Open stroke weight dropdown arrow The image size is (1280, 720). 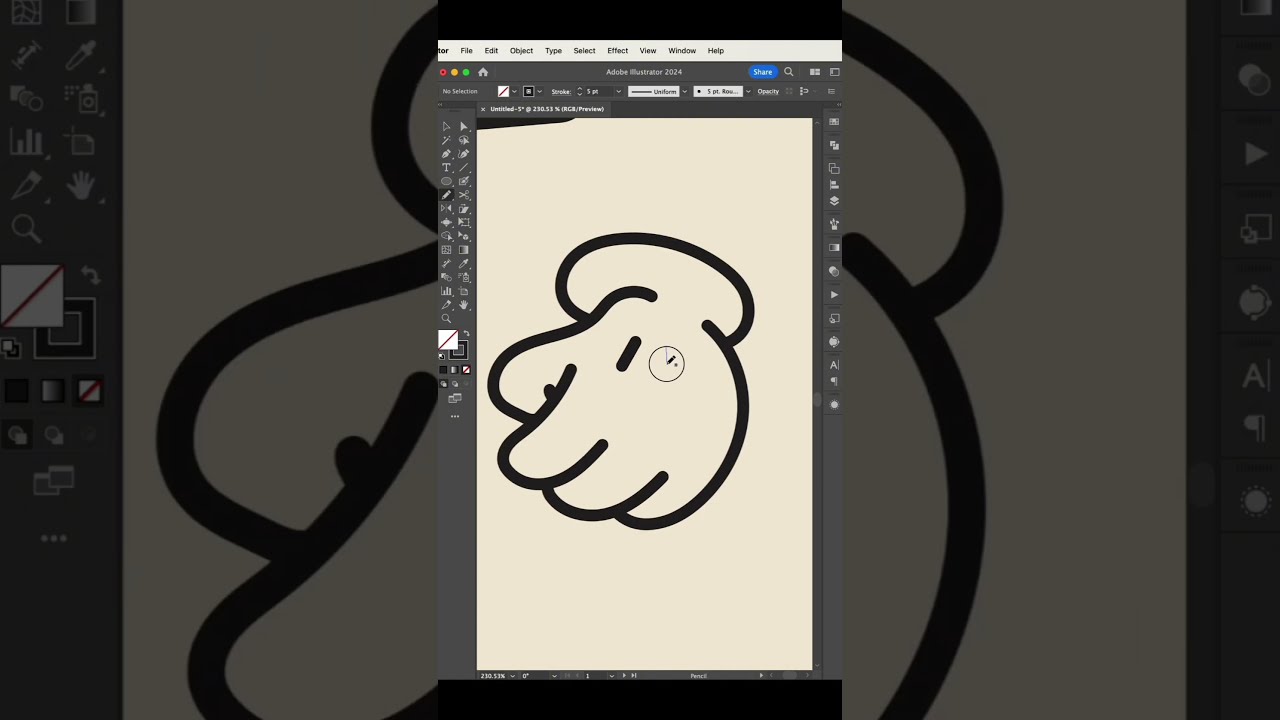click(x=618, y=92)
